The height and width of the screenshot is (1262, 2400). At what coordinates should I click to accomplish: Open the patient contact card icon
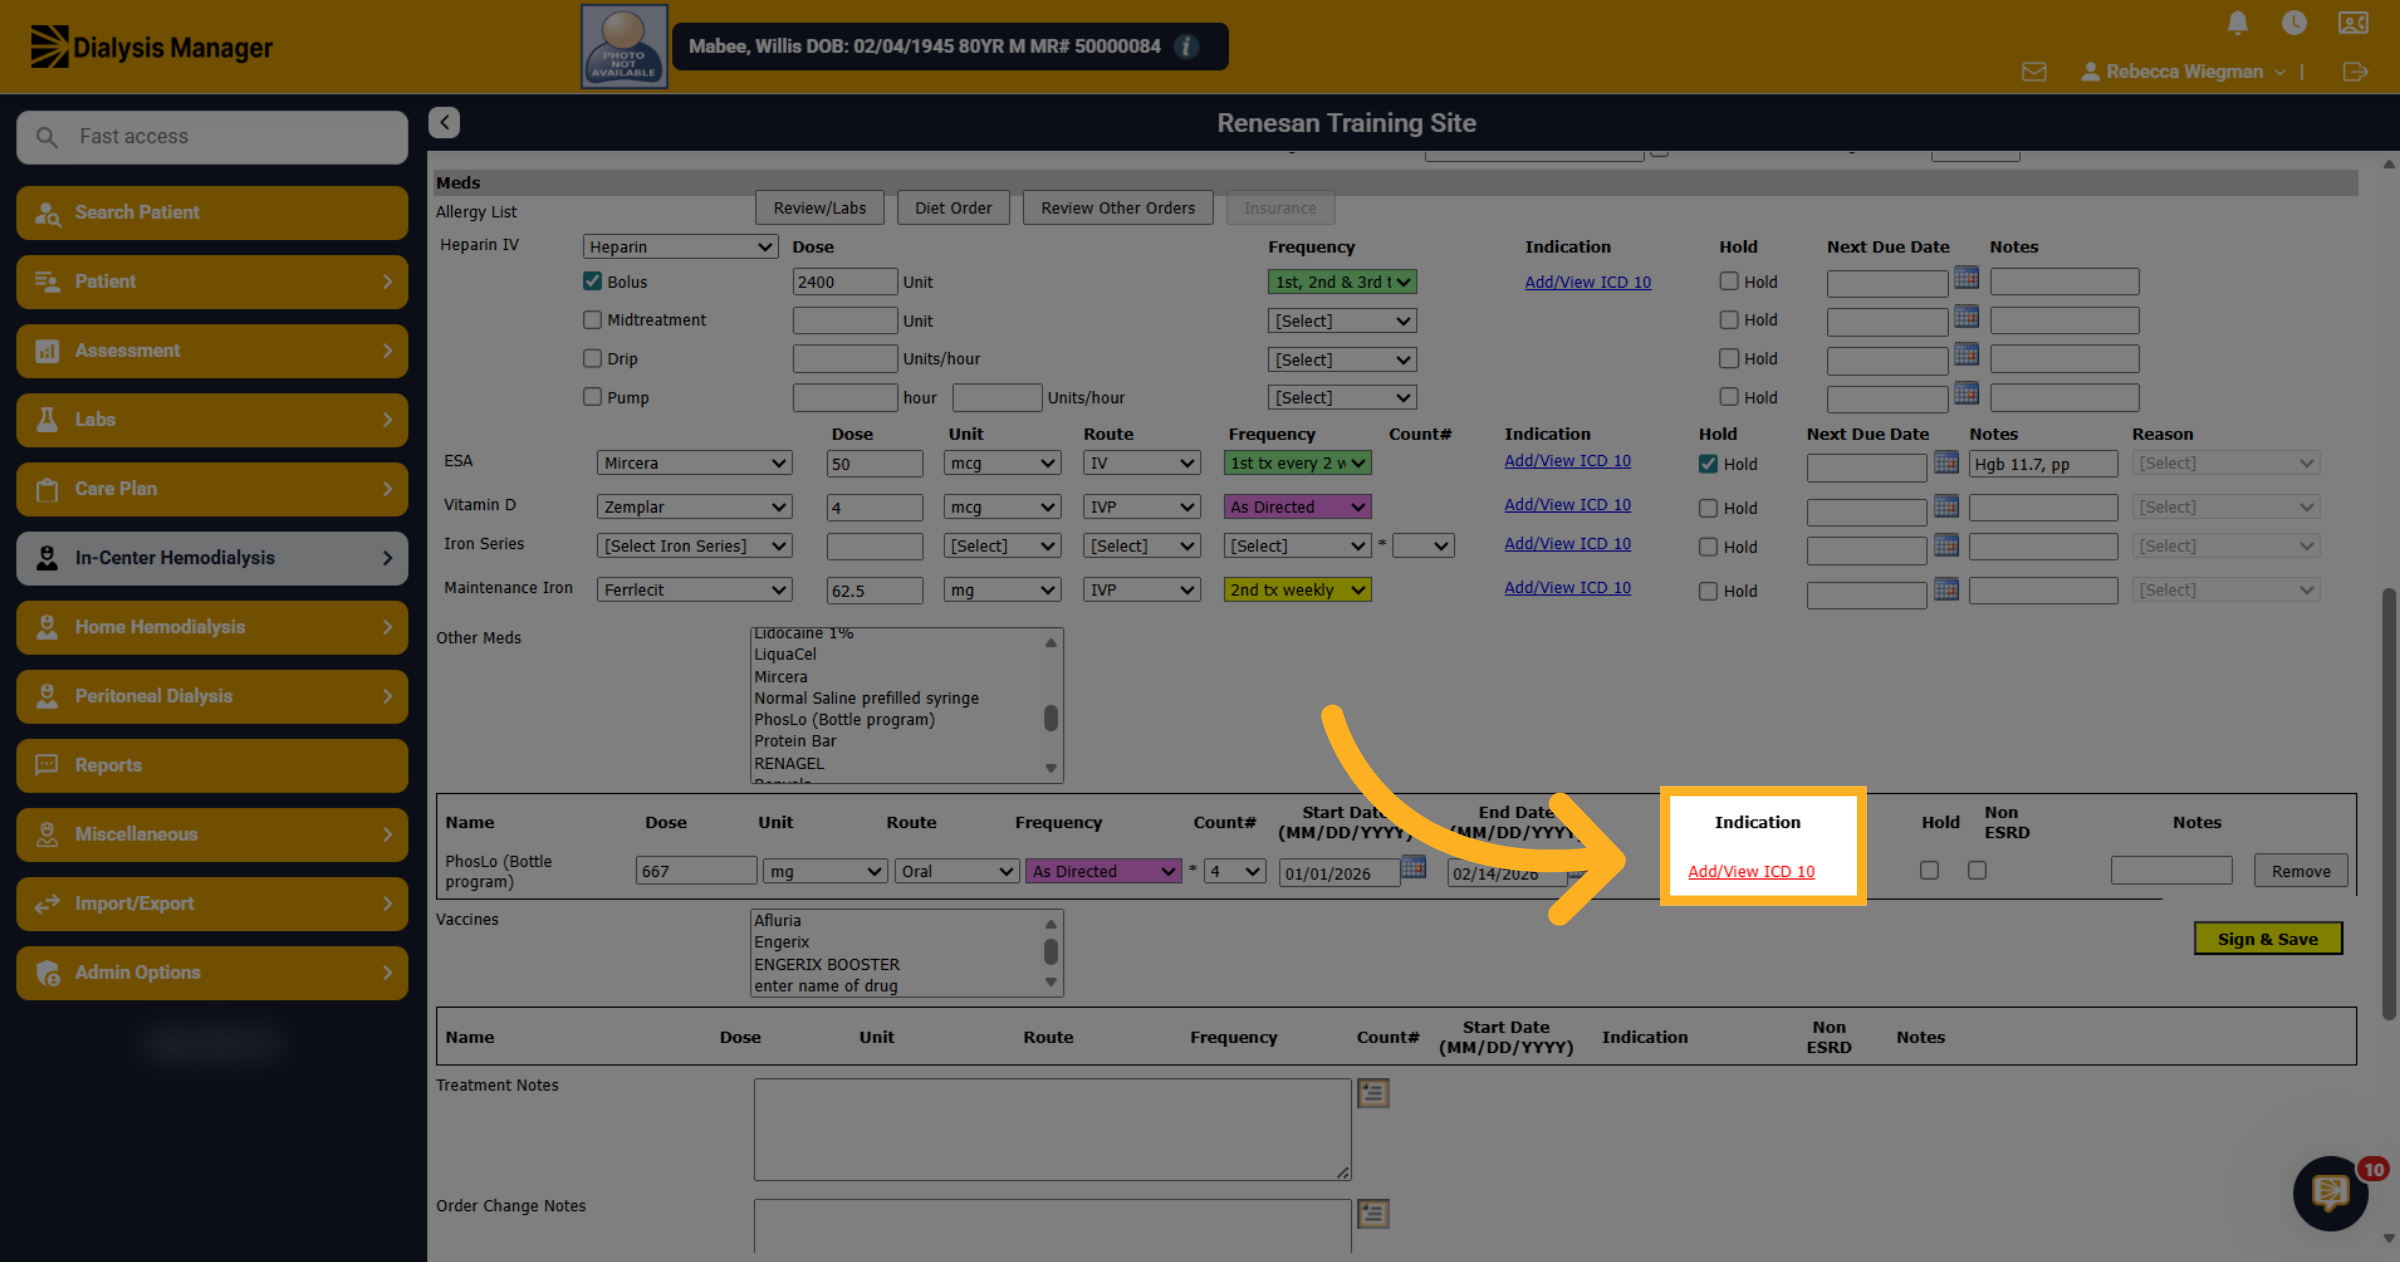click(2353, 23)
